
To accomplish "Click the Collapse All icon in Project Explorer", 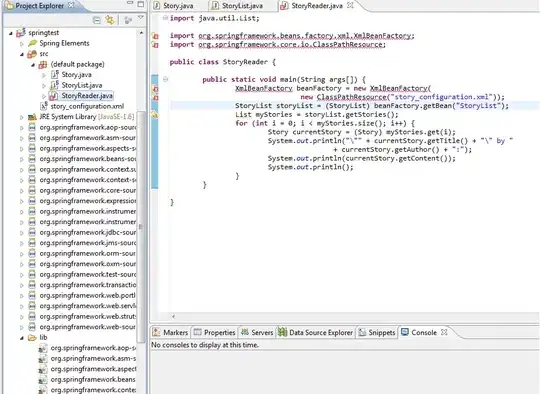I will [x=97, y=21].
